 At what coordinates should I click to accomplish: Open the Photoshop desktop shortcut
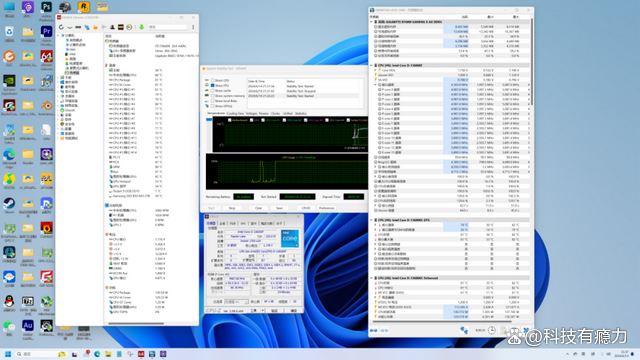click(x=46, y=7)
